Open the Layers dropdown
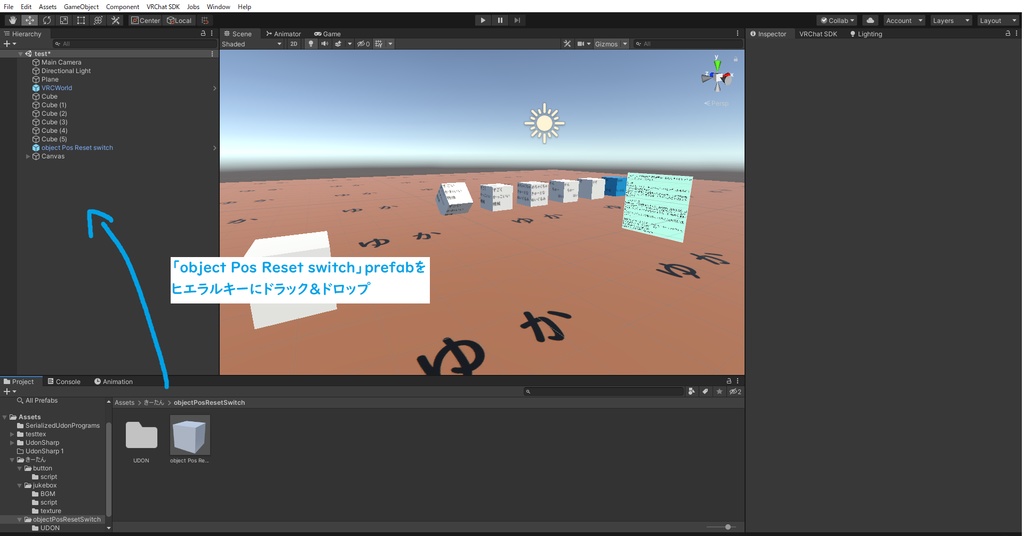 (x=950, y=20)
